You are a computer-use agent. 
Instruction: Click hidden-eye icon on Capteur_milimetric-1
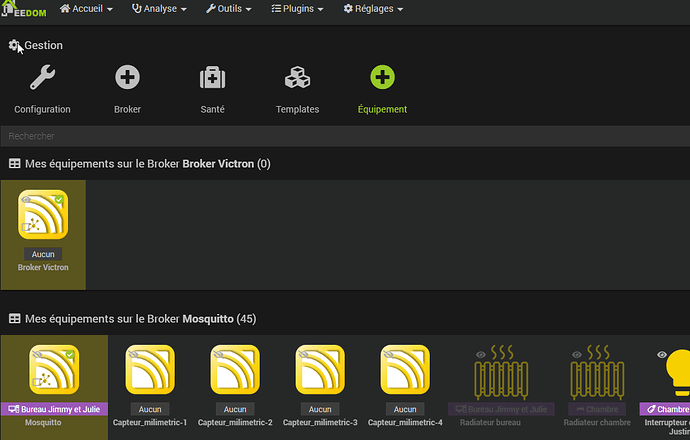(133, 355)
